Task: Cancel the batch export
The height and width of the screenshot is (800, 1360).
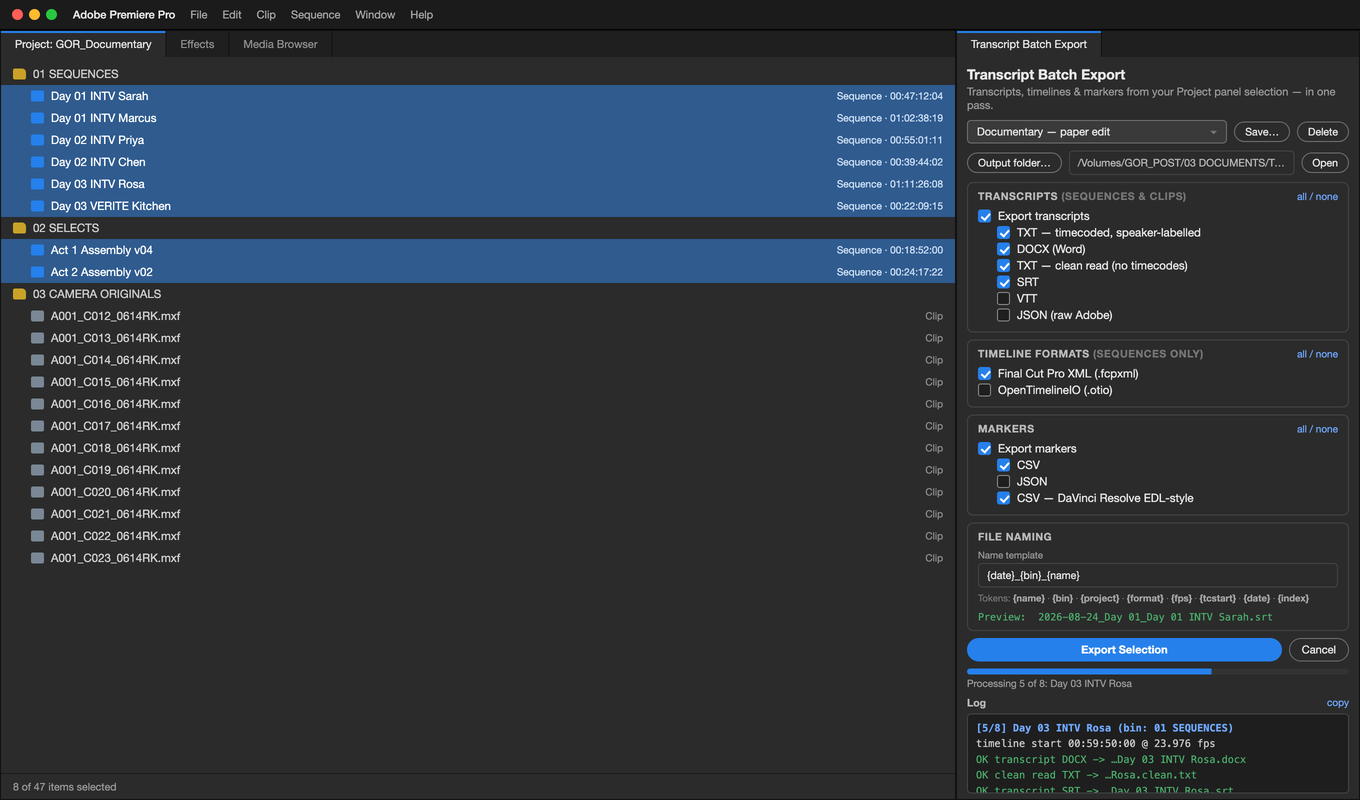Action: 1319,650
